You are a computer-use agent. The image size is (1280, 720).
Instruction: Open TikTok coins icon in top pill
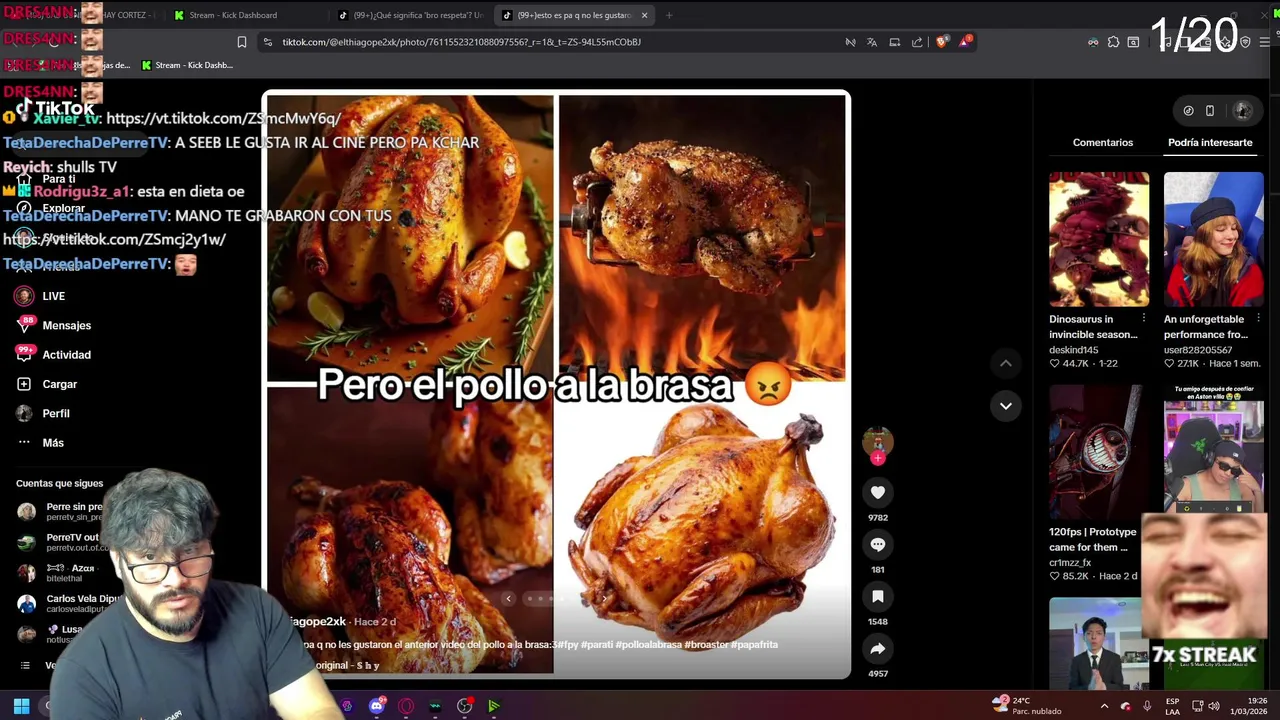(x=1188, y=111)
